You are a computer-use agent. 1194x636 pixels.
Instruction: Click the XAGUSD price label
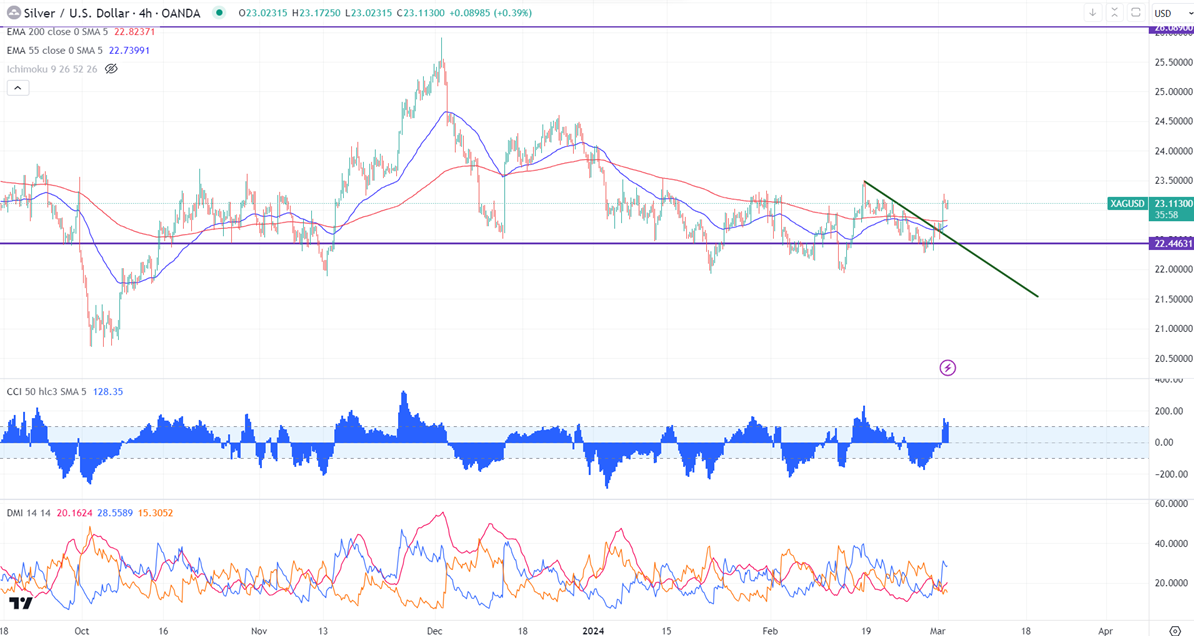pos(1126,204)
